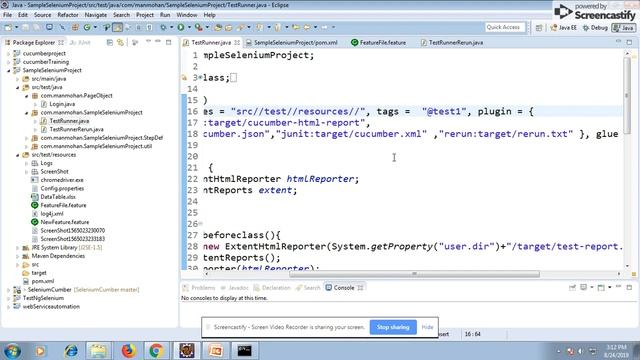Screen dimensions: 640x360
Task: Select the target folder in the tree
Action: point(39,273)
